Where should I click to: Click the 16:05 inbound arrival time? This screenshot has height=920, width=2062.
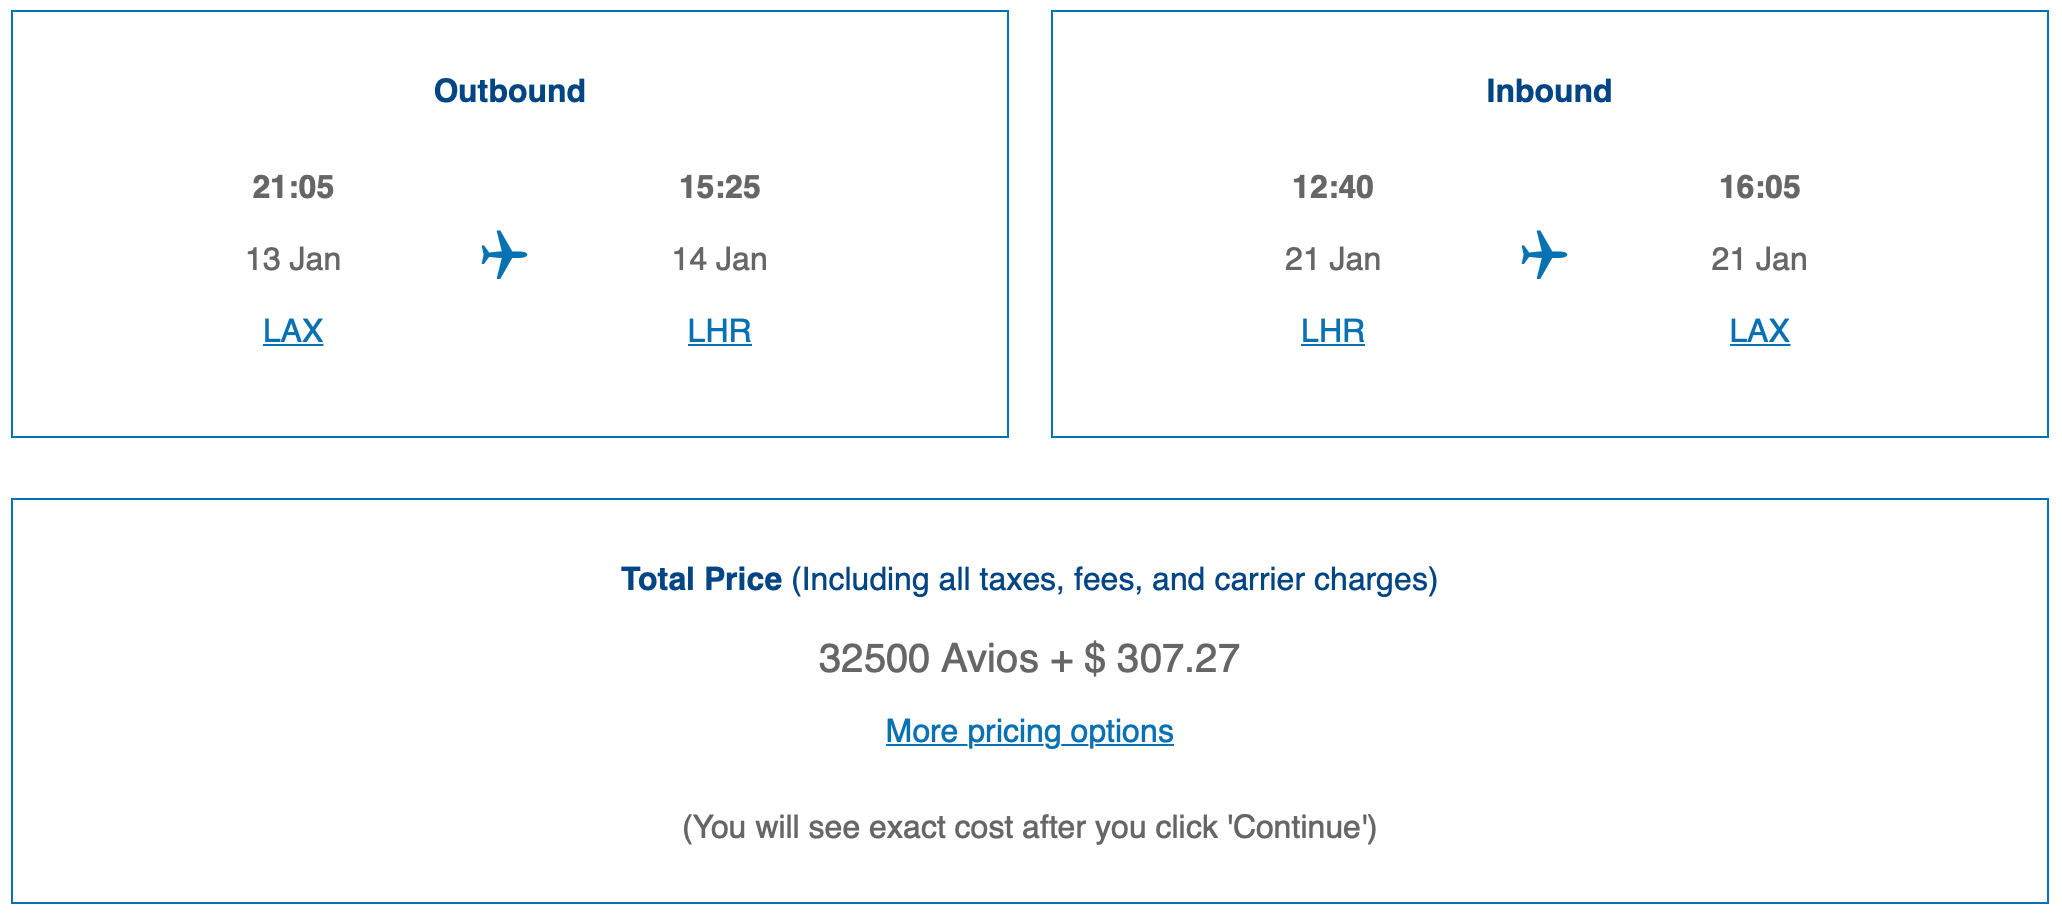tap(1760, 186)
